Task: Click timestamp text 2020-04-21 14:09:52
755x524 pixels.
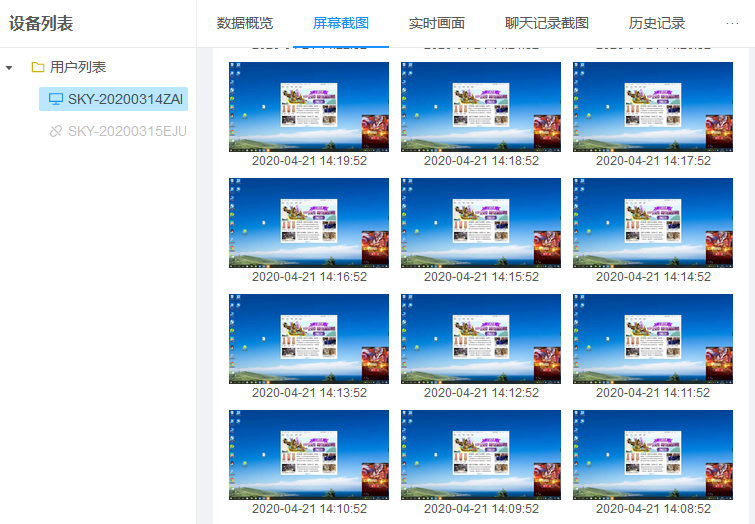Action: tap(481, 509)
